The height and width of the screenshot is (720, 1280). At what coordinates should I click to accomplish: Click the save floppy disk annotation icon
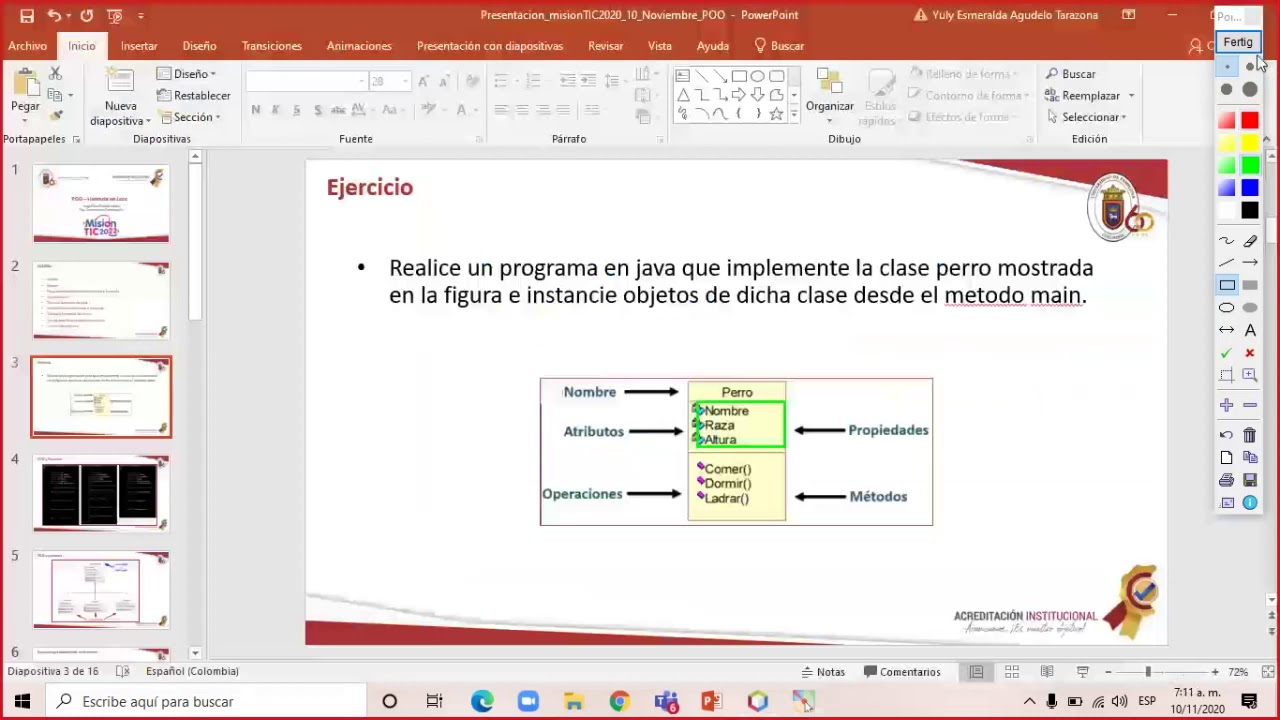(1250, 480)
